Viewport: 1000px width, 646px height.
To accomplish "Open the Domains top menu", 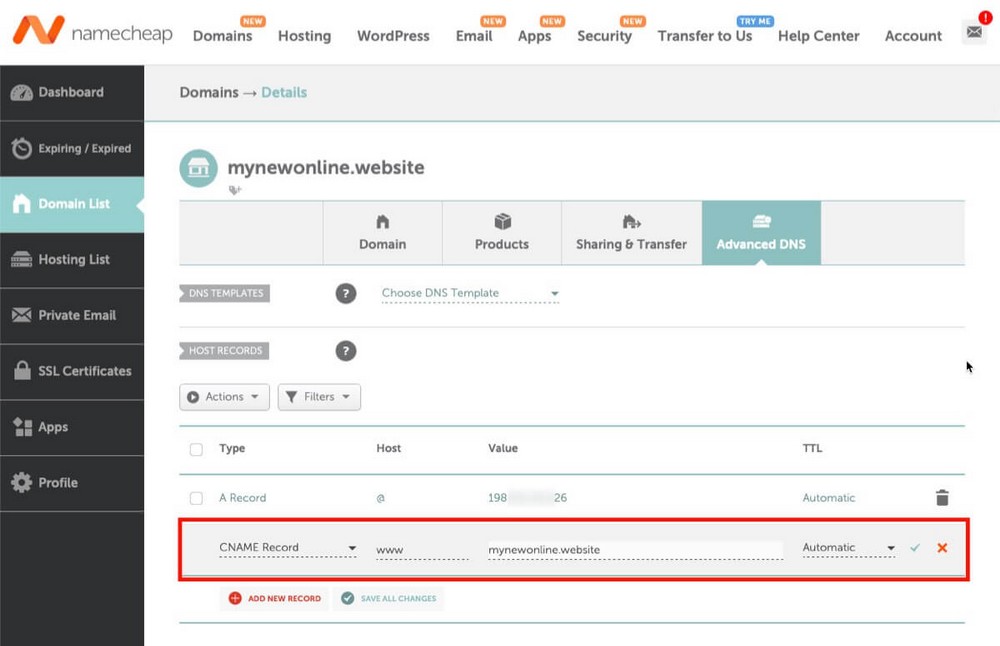I will click(x=223, y=36).
